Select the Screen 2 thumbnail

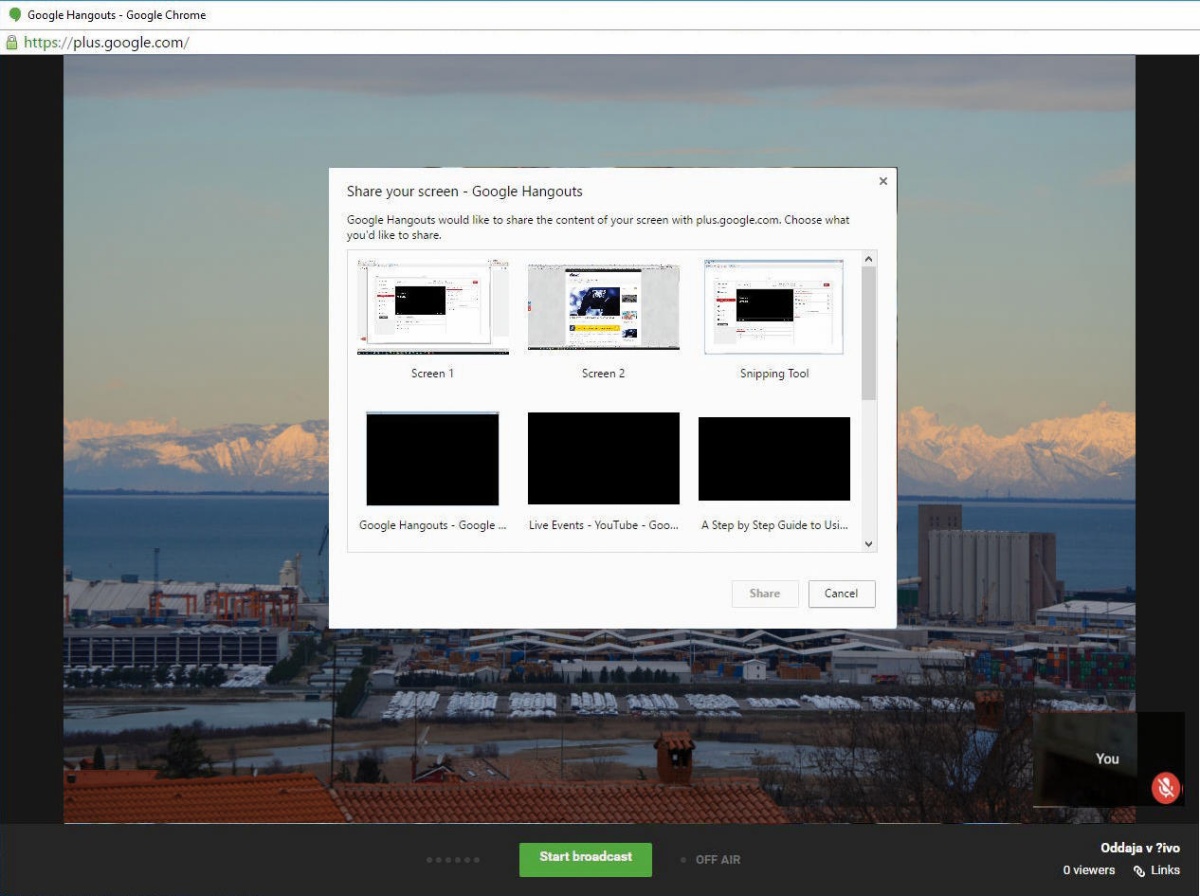click(604, 308)
